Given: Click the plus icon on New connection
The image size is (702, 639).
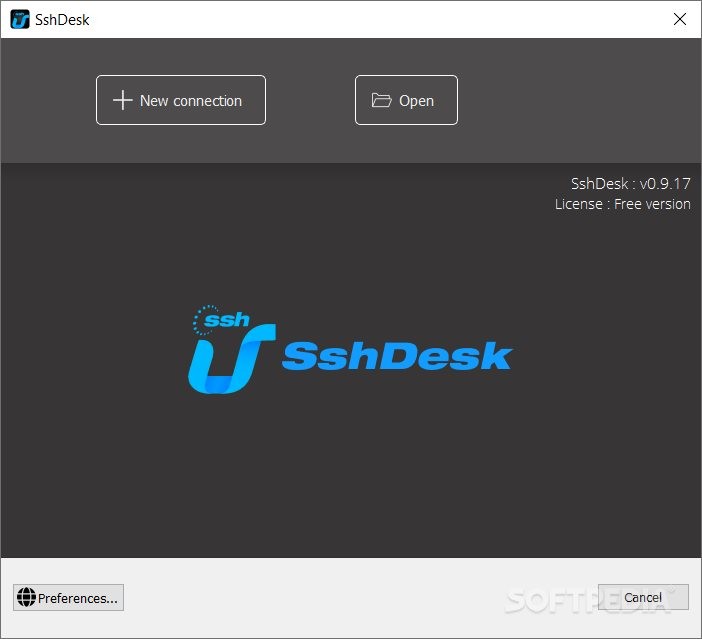Looking at the screenshot, I should coord(122,100).
